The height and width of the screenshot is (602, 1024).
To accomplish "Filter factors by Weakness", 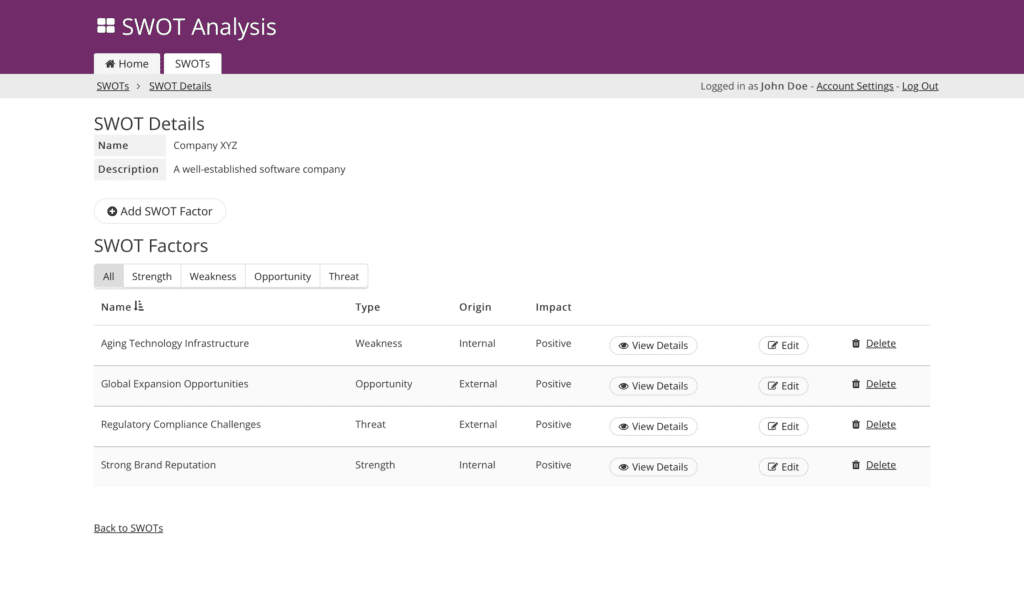I will click(x=213, y=277).
